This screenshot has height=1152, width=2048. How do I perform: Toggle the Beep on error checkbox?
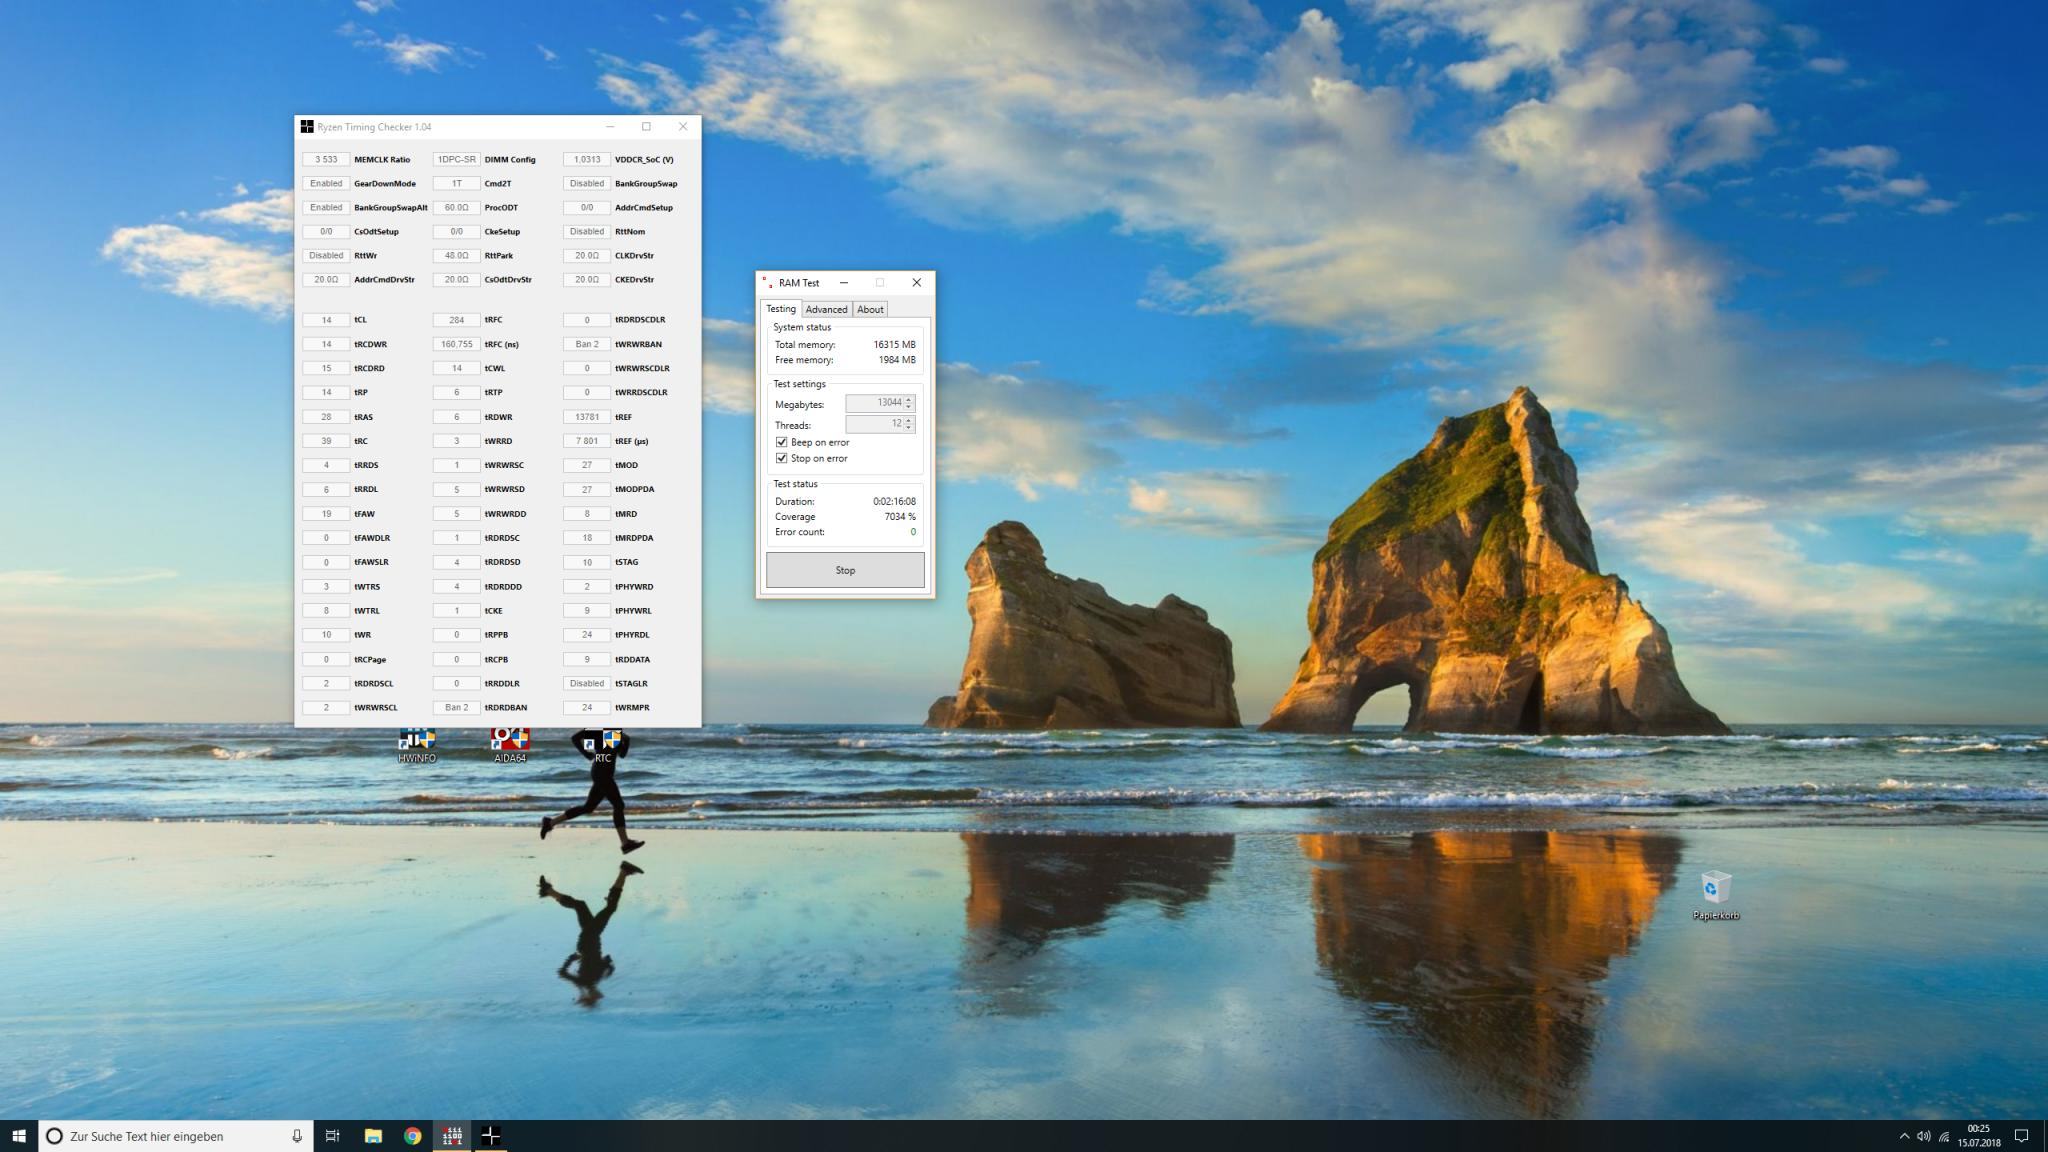782,442
